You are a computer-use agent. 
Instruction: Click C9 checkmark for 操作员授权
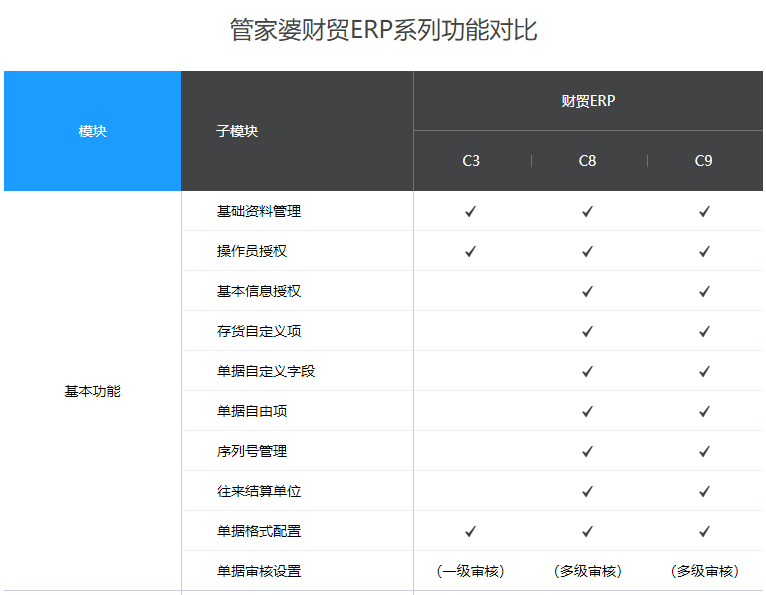(704, 251)
